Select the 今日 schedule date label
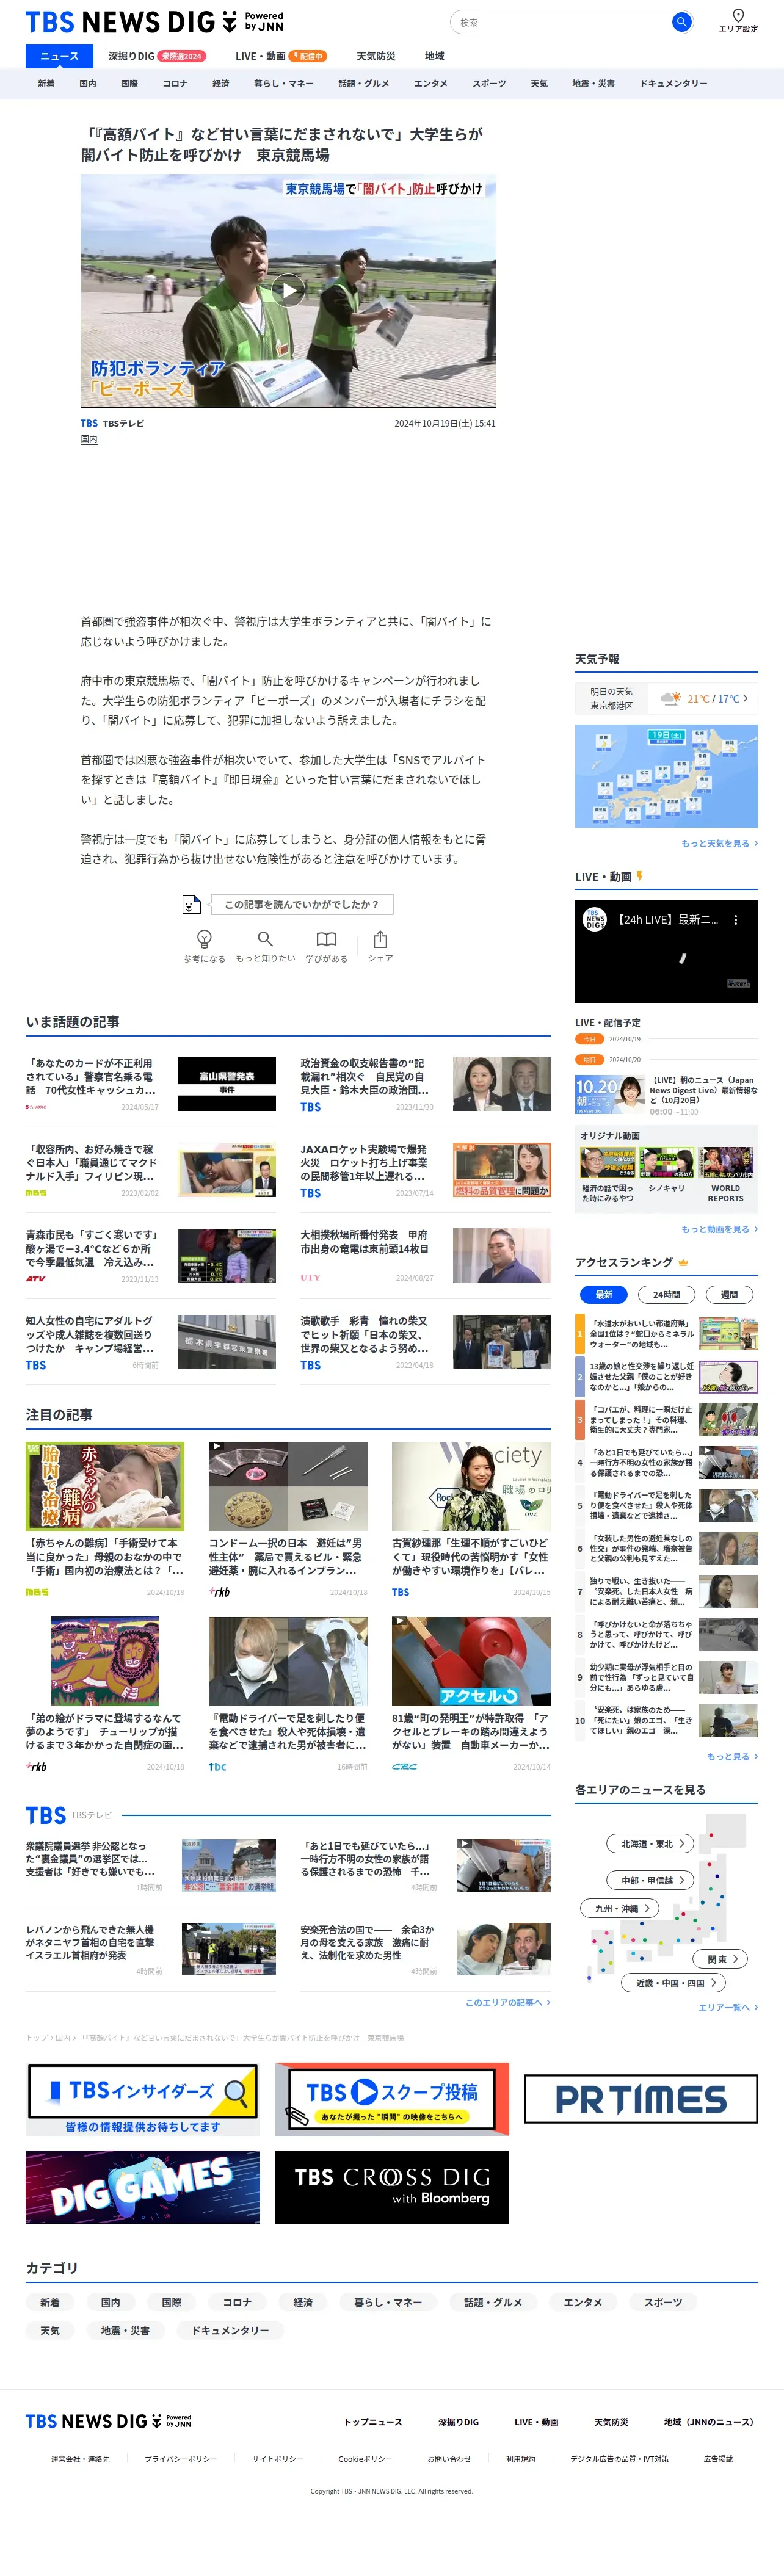Image resolution: width=784 pixels, height=2576 pixels. coord(589,1039)
